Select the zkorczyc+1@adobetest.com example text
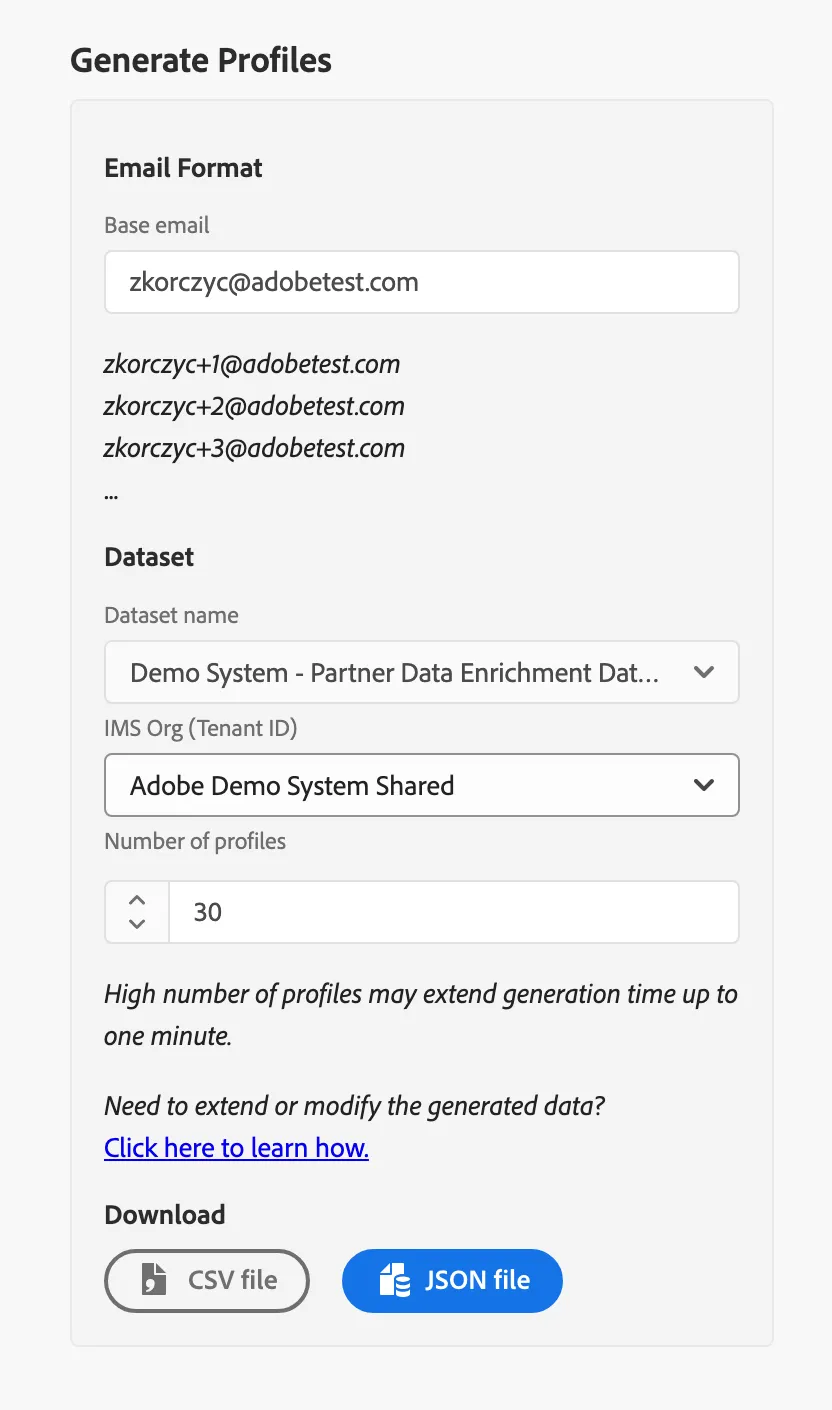832x1410 pixels. pos(252,364)
